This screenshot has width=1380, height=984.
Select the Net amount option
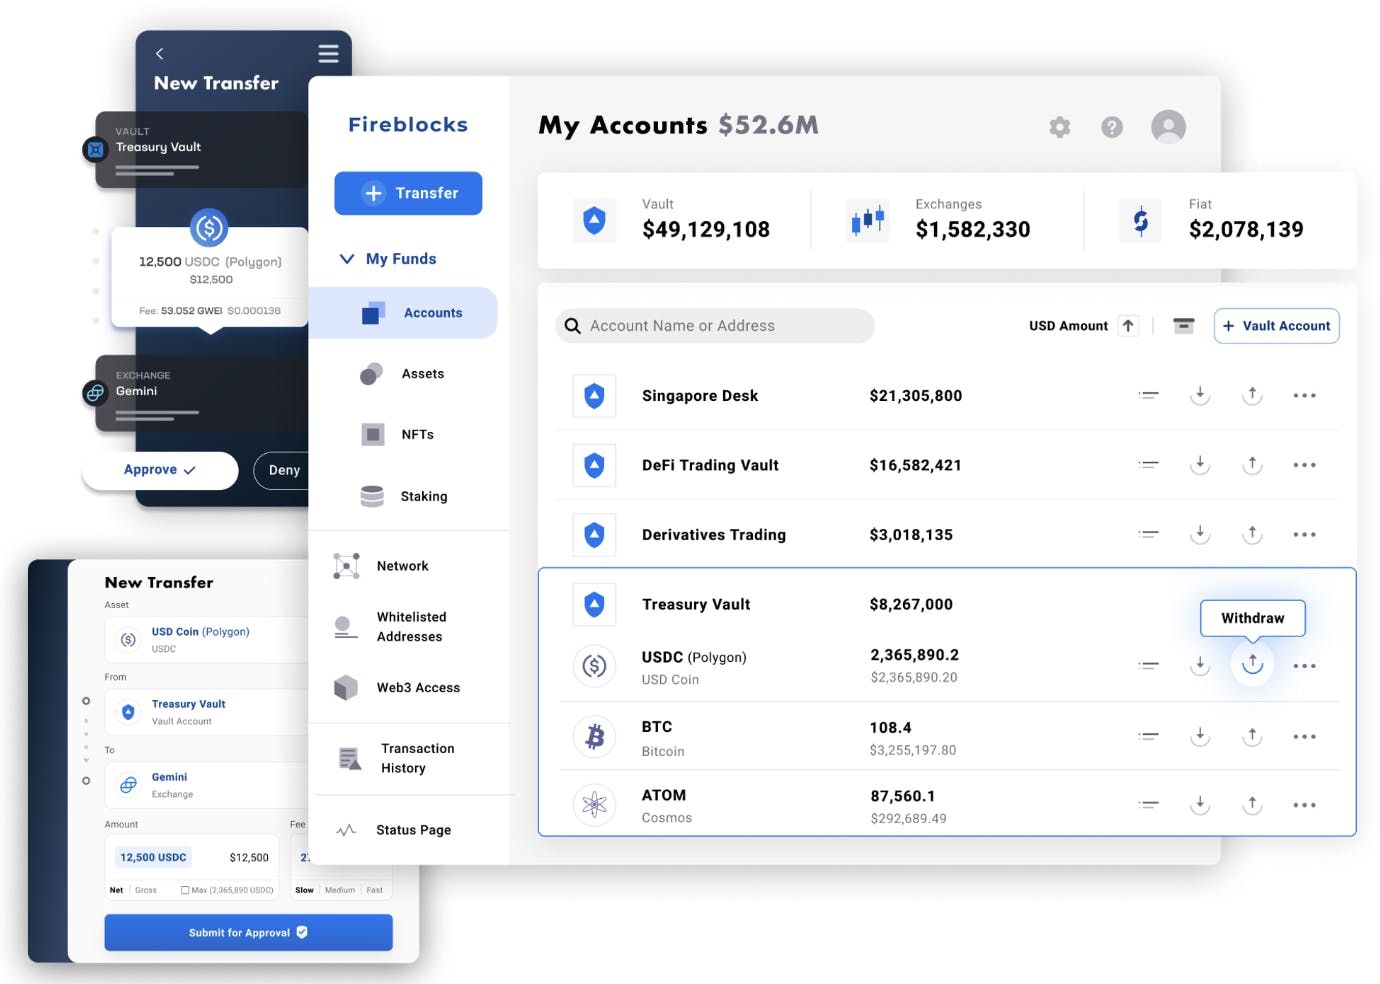117,890
